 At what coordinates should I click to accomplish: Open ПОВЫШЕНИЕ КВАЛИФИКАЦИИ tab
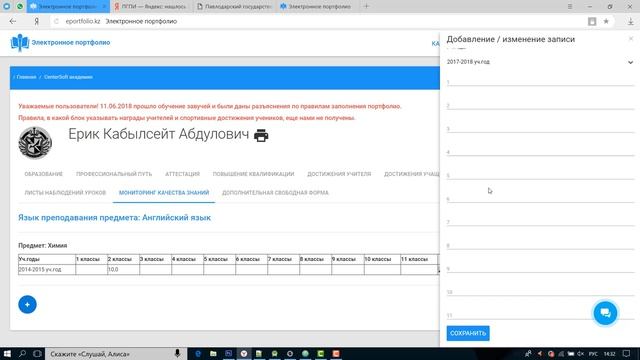[x=253, y=174]
